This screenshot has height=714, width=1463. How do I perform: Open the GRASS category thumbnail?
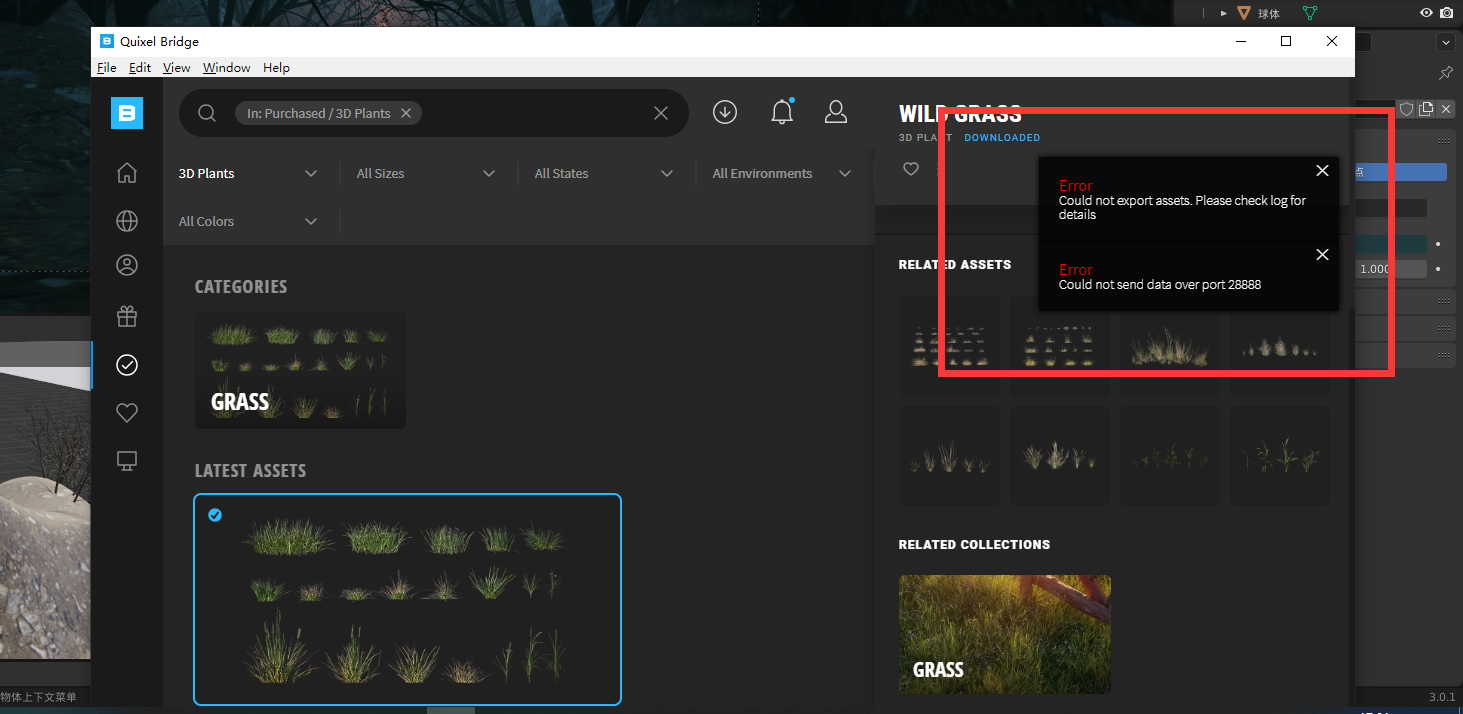point(300,369)
